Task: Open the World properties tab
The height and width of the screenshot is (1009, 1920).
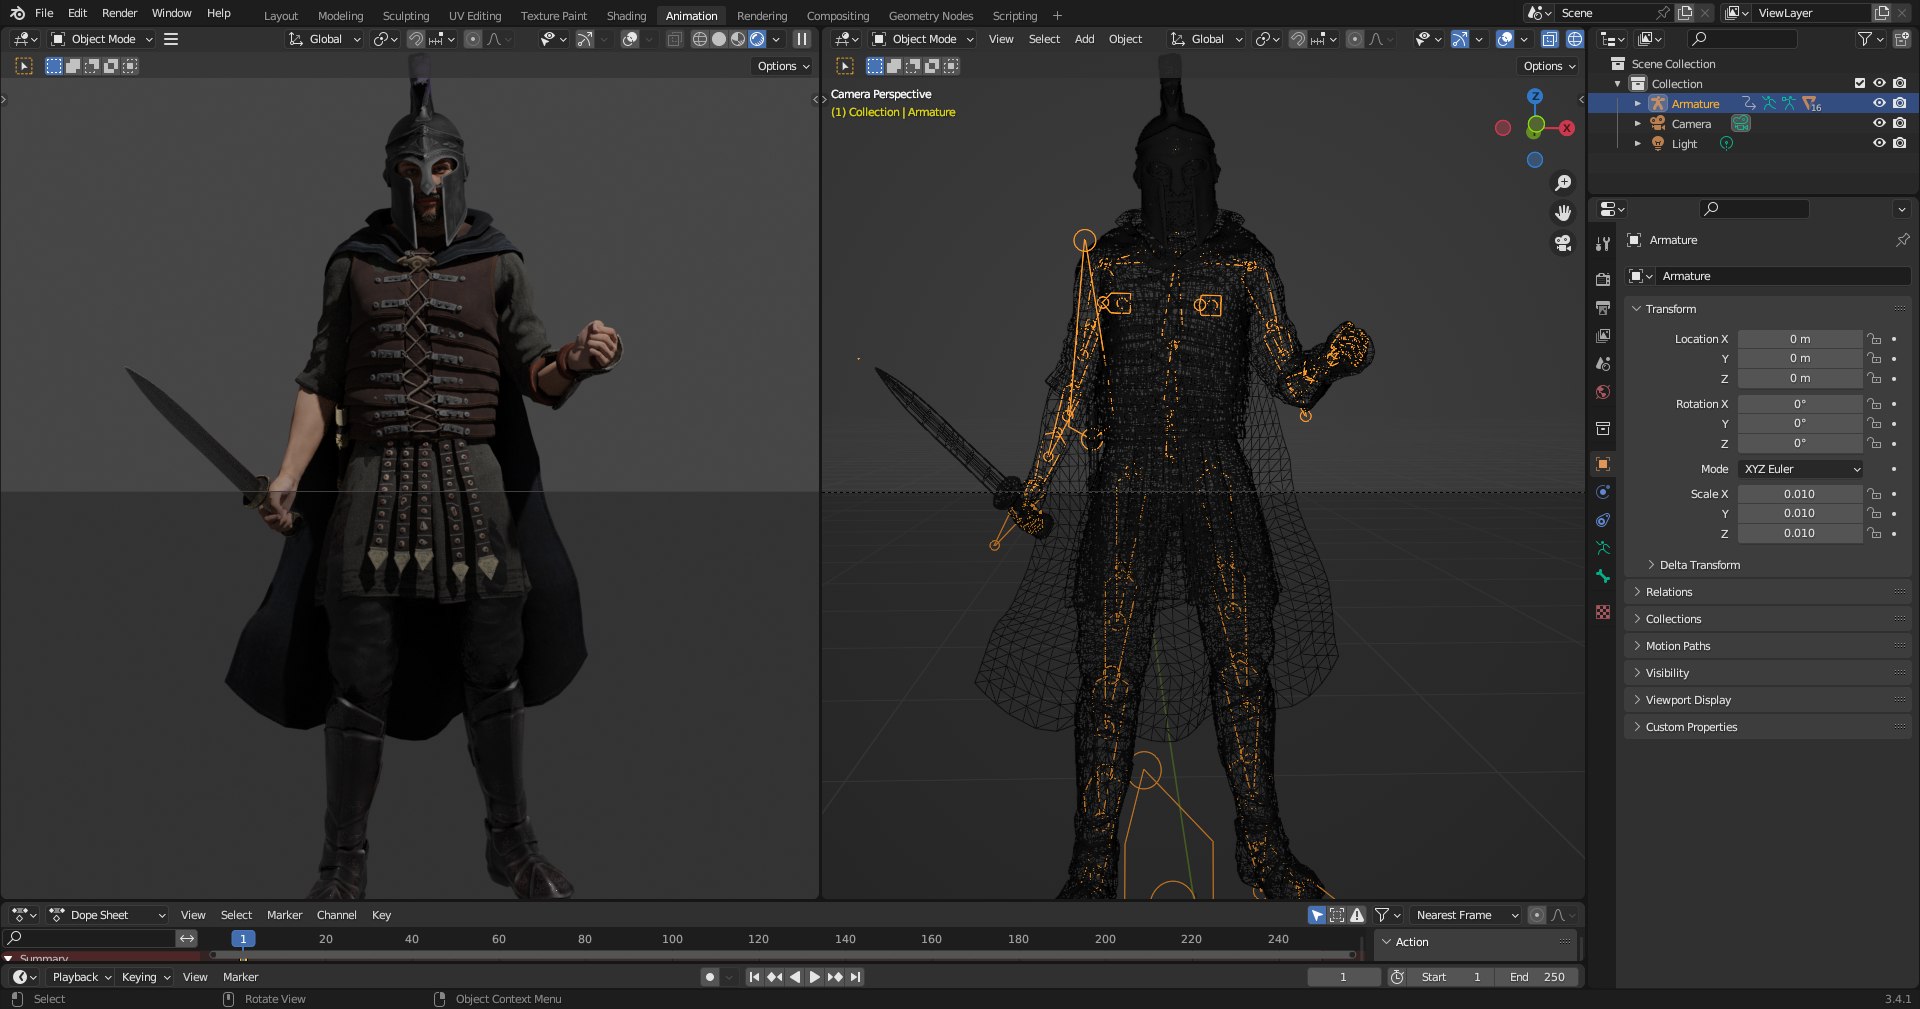Action: (x=1603, y=392)
